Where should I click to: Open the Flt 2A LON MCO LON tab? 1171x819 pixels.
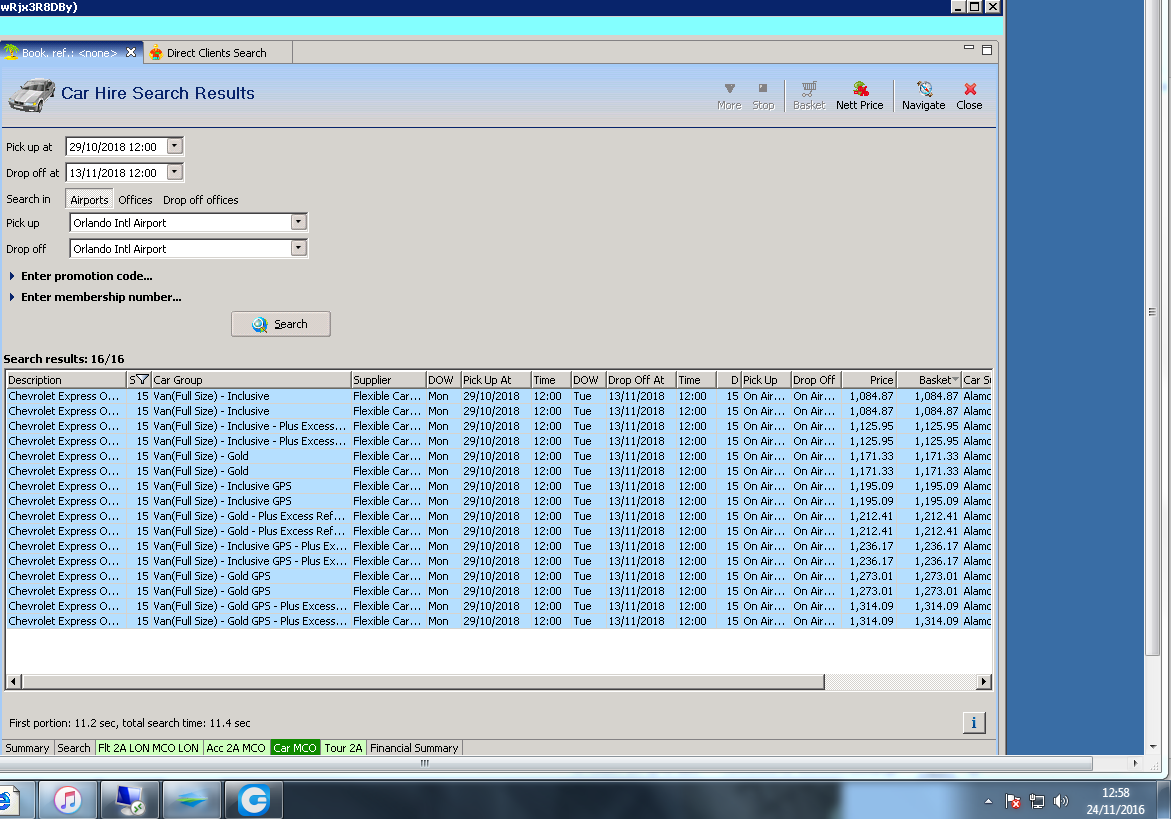[x=149, y=747]
